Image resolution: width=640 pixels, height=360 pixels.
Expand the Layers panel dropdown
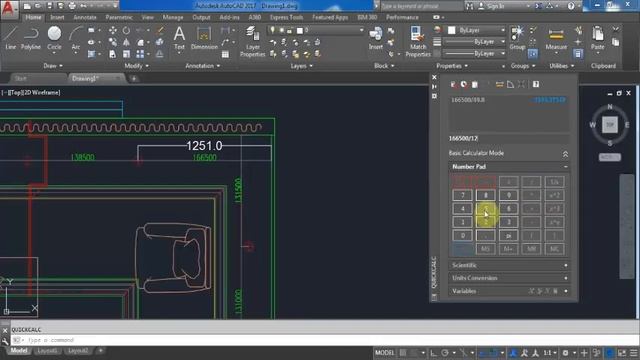click(x=302, y=66)
